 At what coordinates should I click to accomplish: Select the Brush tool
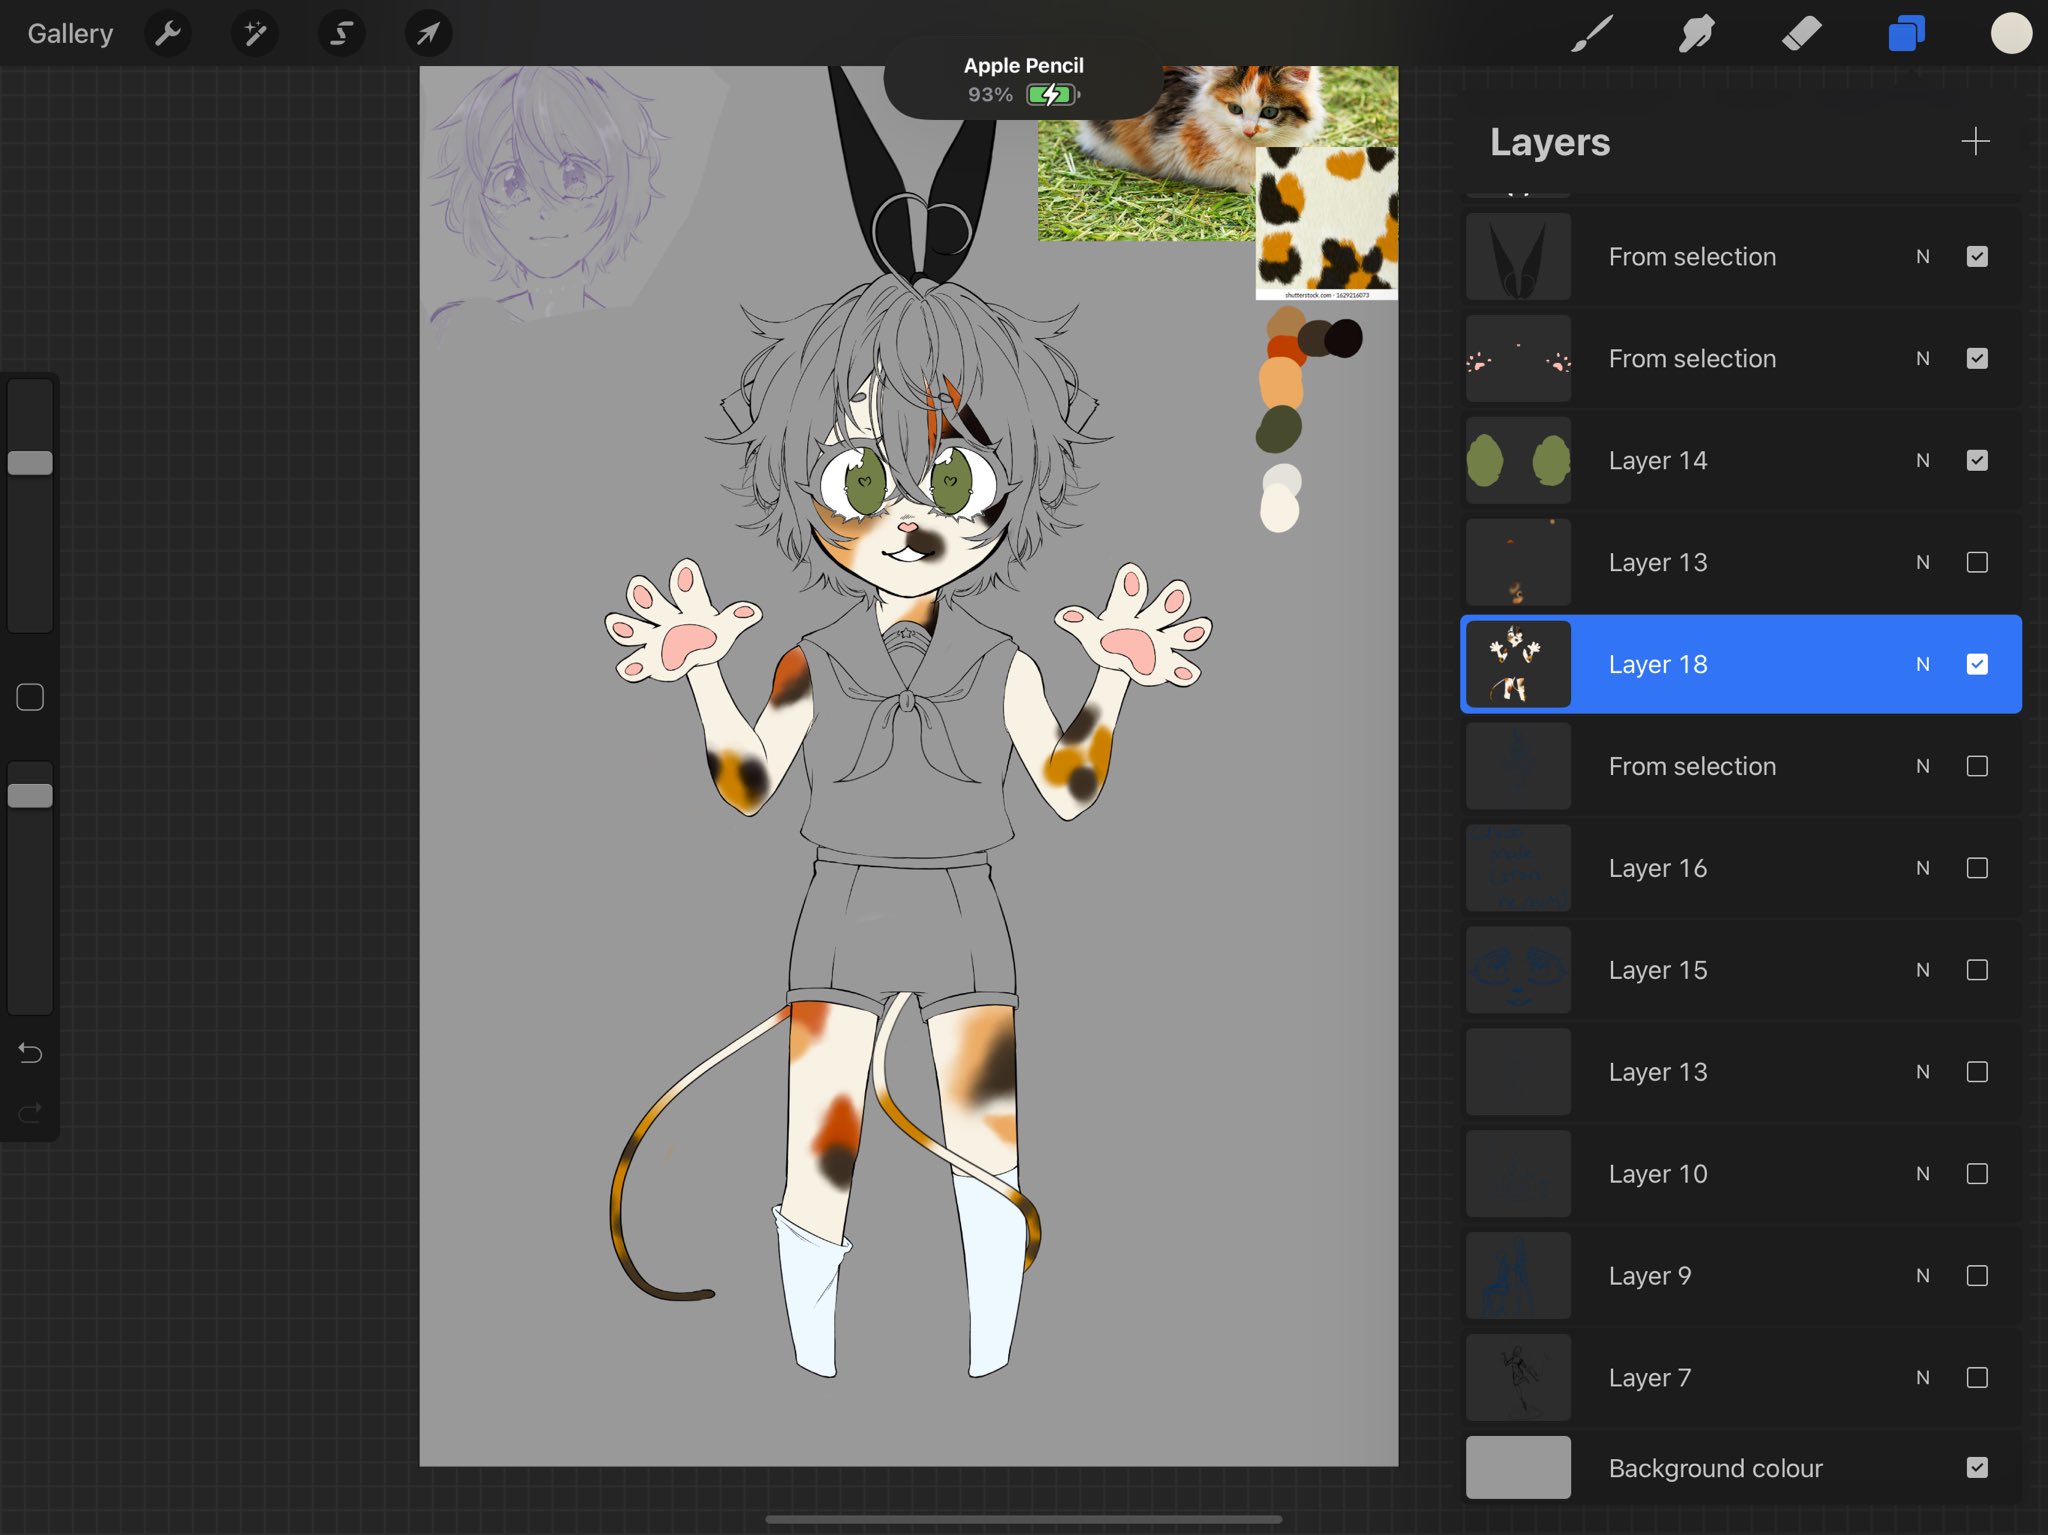click(1591, 33)
